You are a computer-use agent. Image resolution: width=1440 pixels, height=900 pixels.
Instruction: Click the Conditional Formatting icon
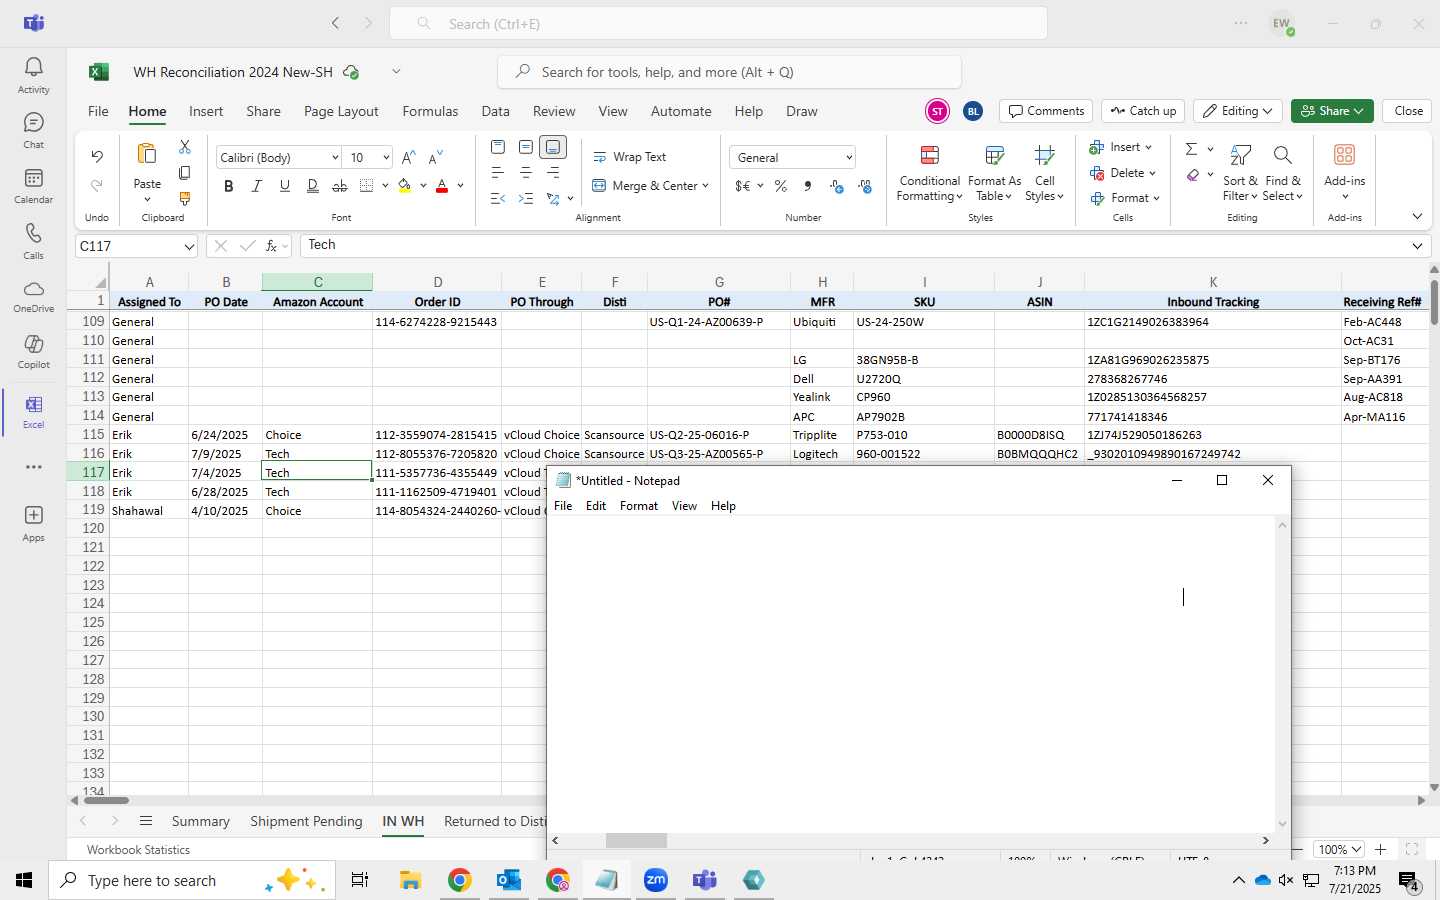click(929, 156)
